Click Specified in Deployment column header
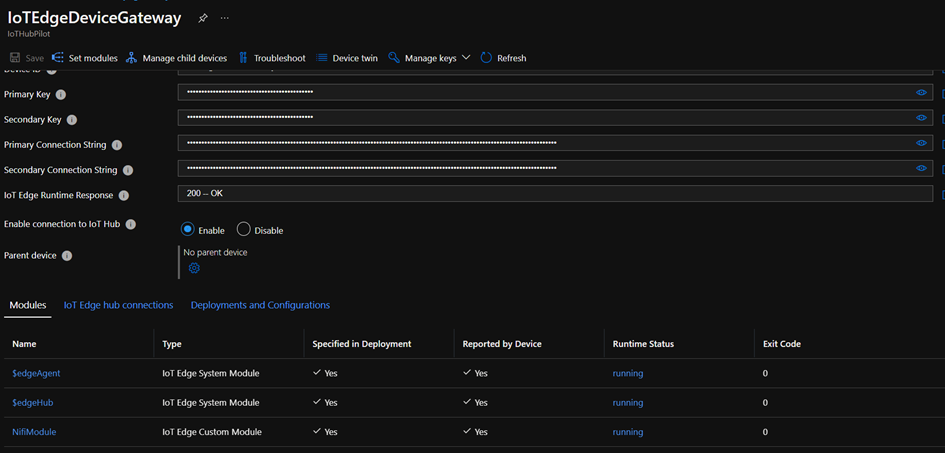 tap(362, 344)
